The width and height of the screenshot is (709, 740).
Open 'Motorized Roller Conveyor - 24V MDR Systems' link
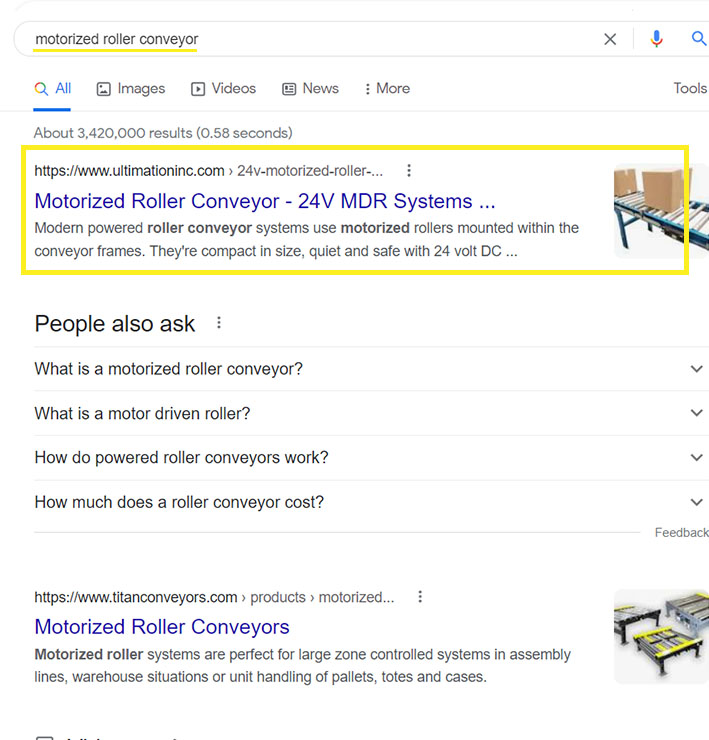pos(265,201)
